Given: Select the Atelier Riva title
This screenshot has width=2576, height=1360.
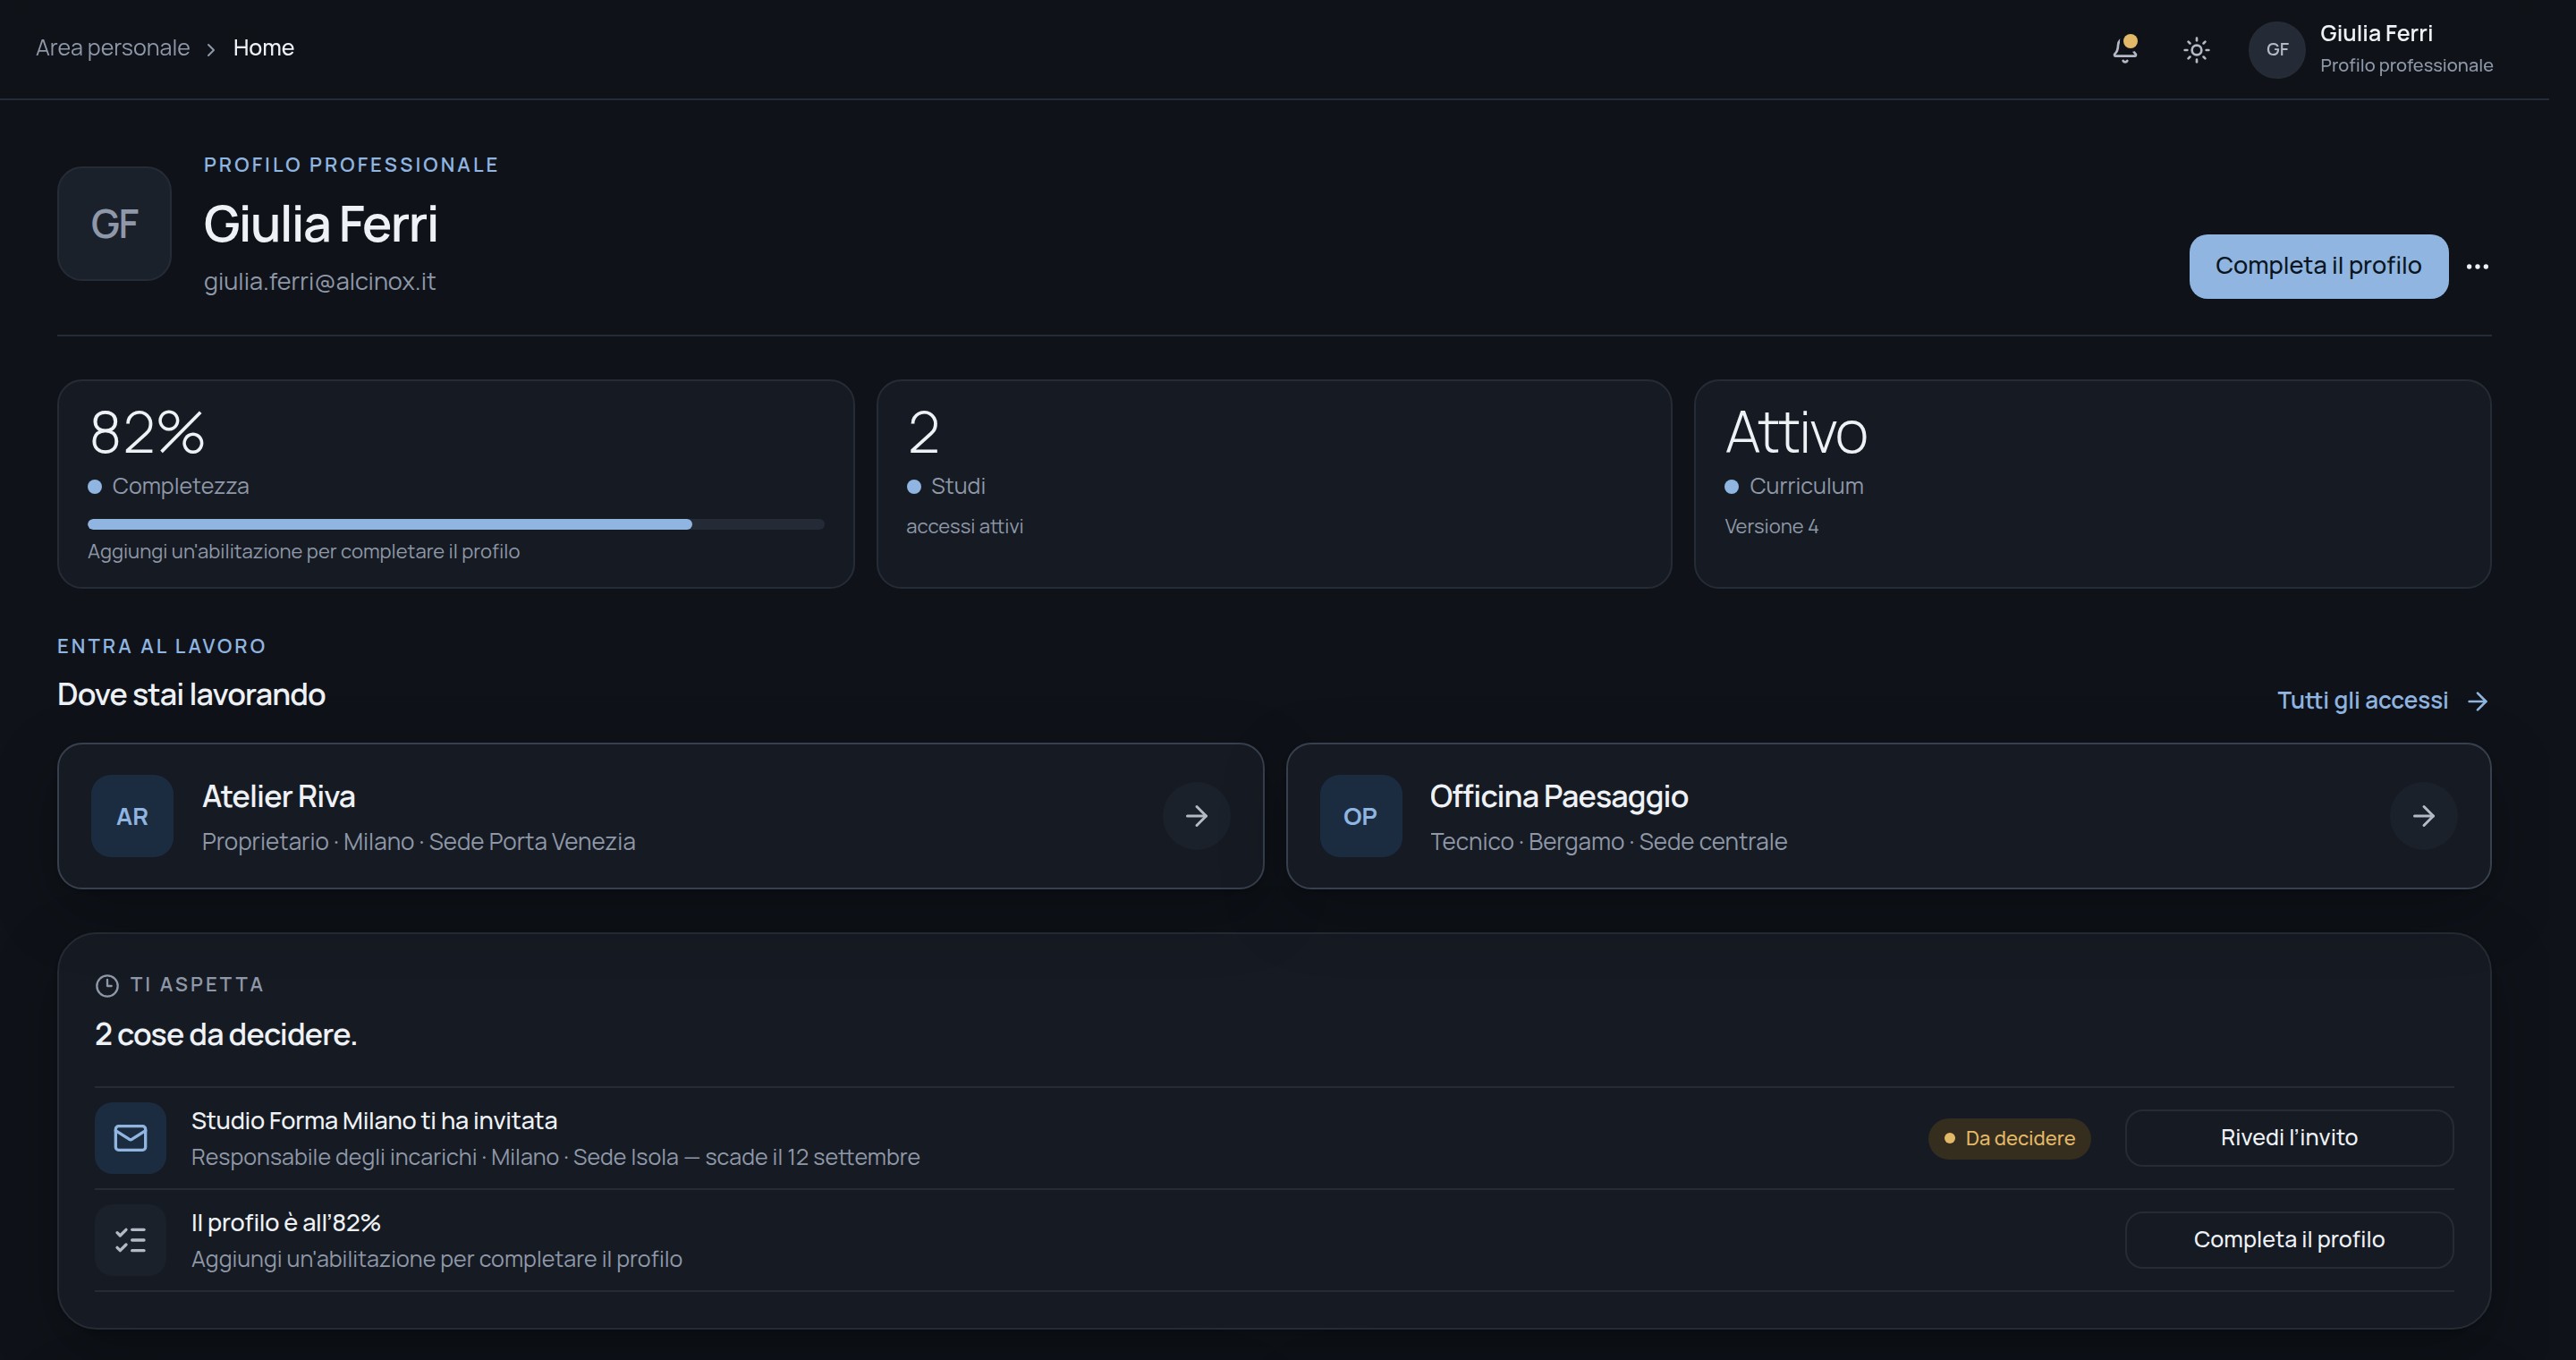Looking at the screenshot, I should click(x=279, y=796).
